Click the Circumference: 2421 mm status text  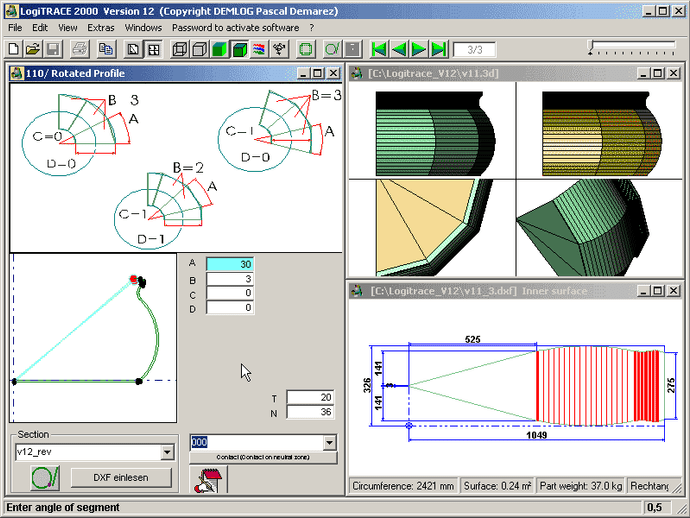[403, 486]
